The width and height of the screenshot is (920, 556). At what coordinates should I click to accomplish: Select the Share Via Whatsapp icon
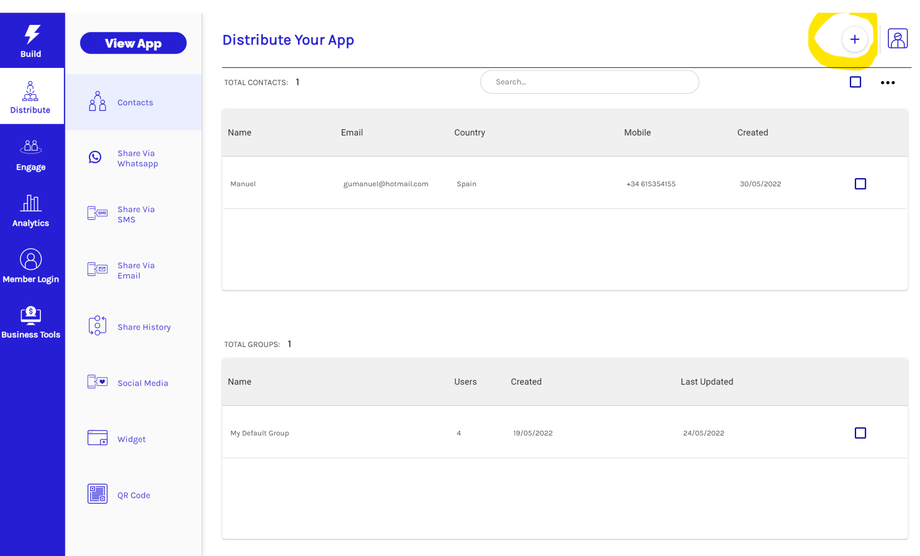pyautogui.click(x=96, y=158)
